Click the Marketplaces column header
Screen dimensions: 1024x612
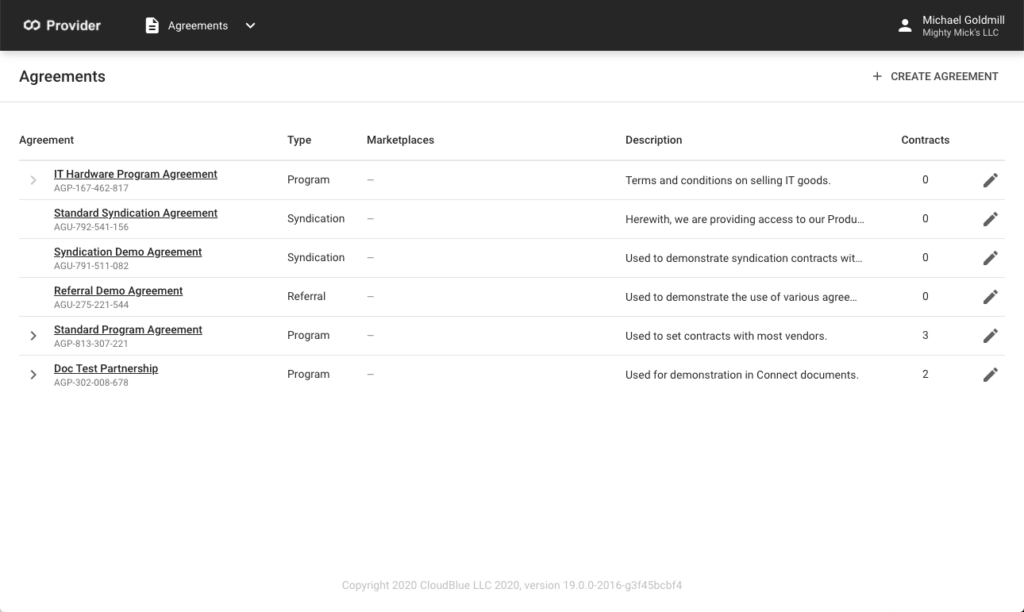[x=400, y=140]
